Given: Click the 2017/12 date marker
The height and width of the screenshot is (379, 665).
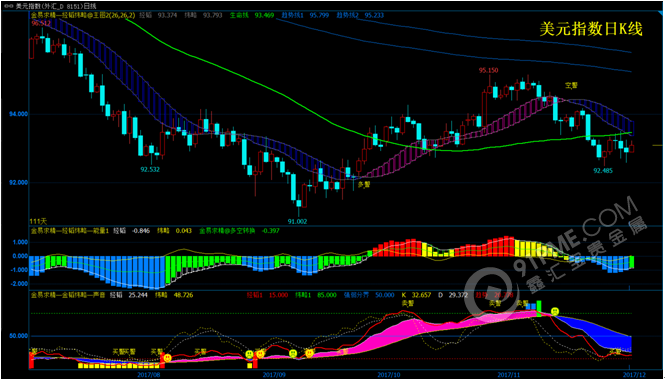Looking at the screenshot, I should 634,375.
